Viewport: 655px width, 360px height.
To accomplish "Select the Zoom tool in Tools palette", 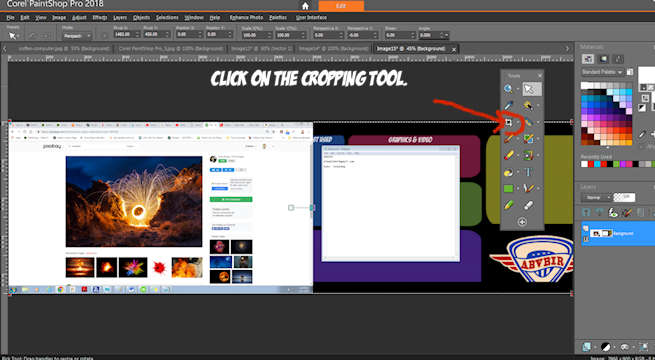I will pyautogui.click(x=508, y=89).
